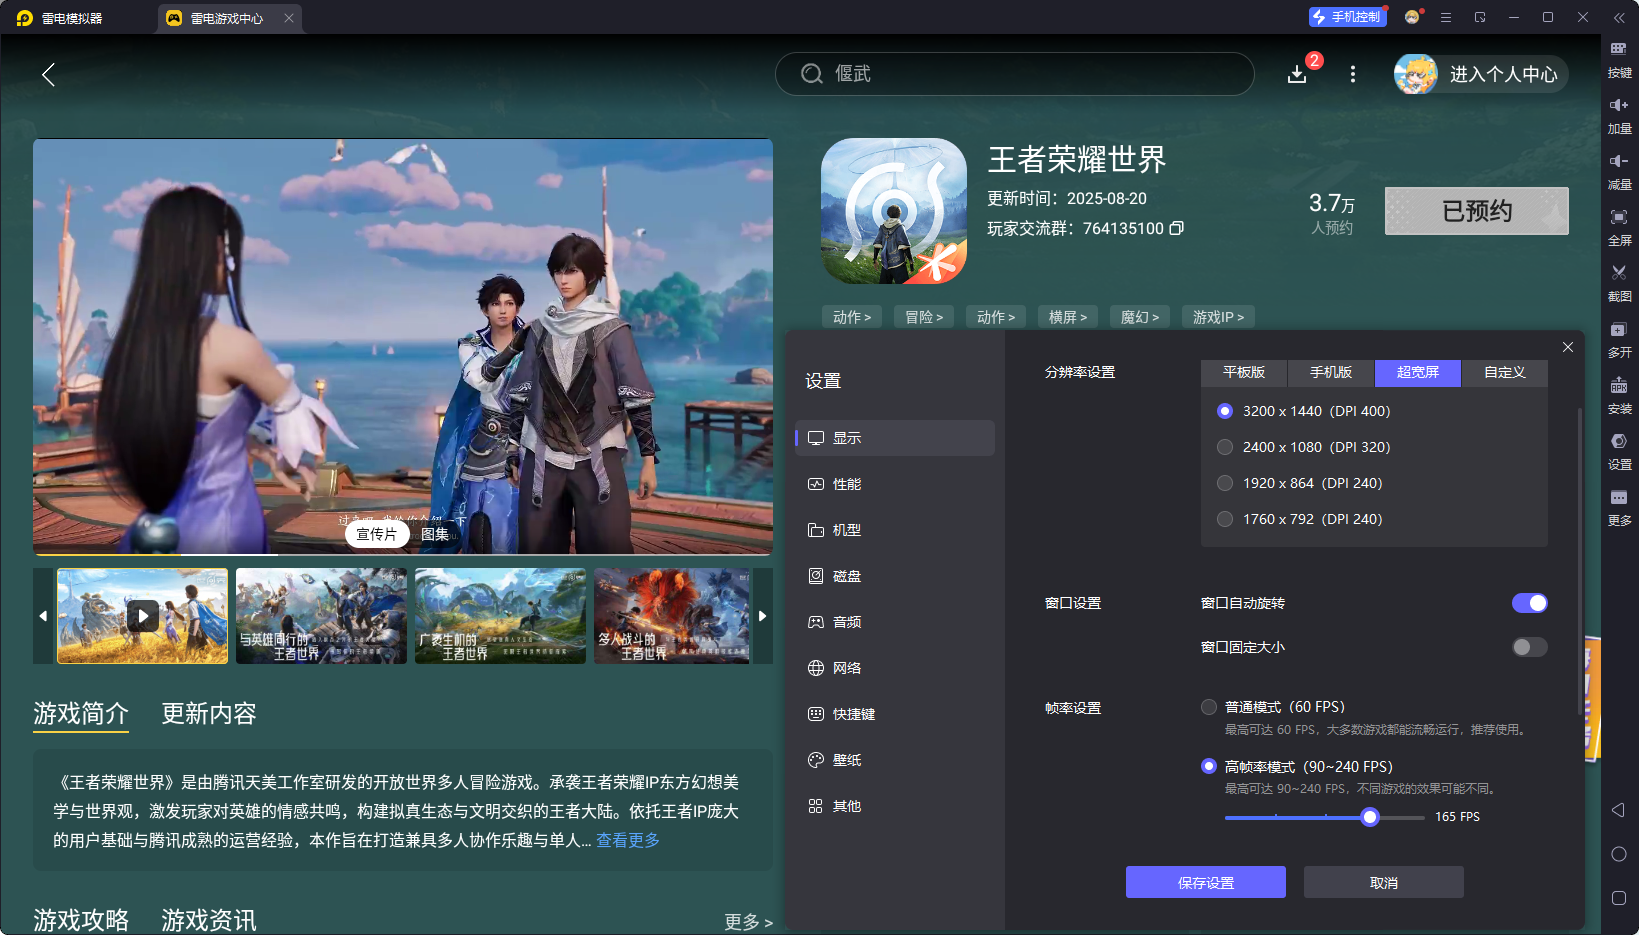
Task: Show next screenshots with right arrow
Action: [x=763, y=616]
